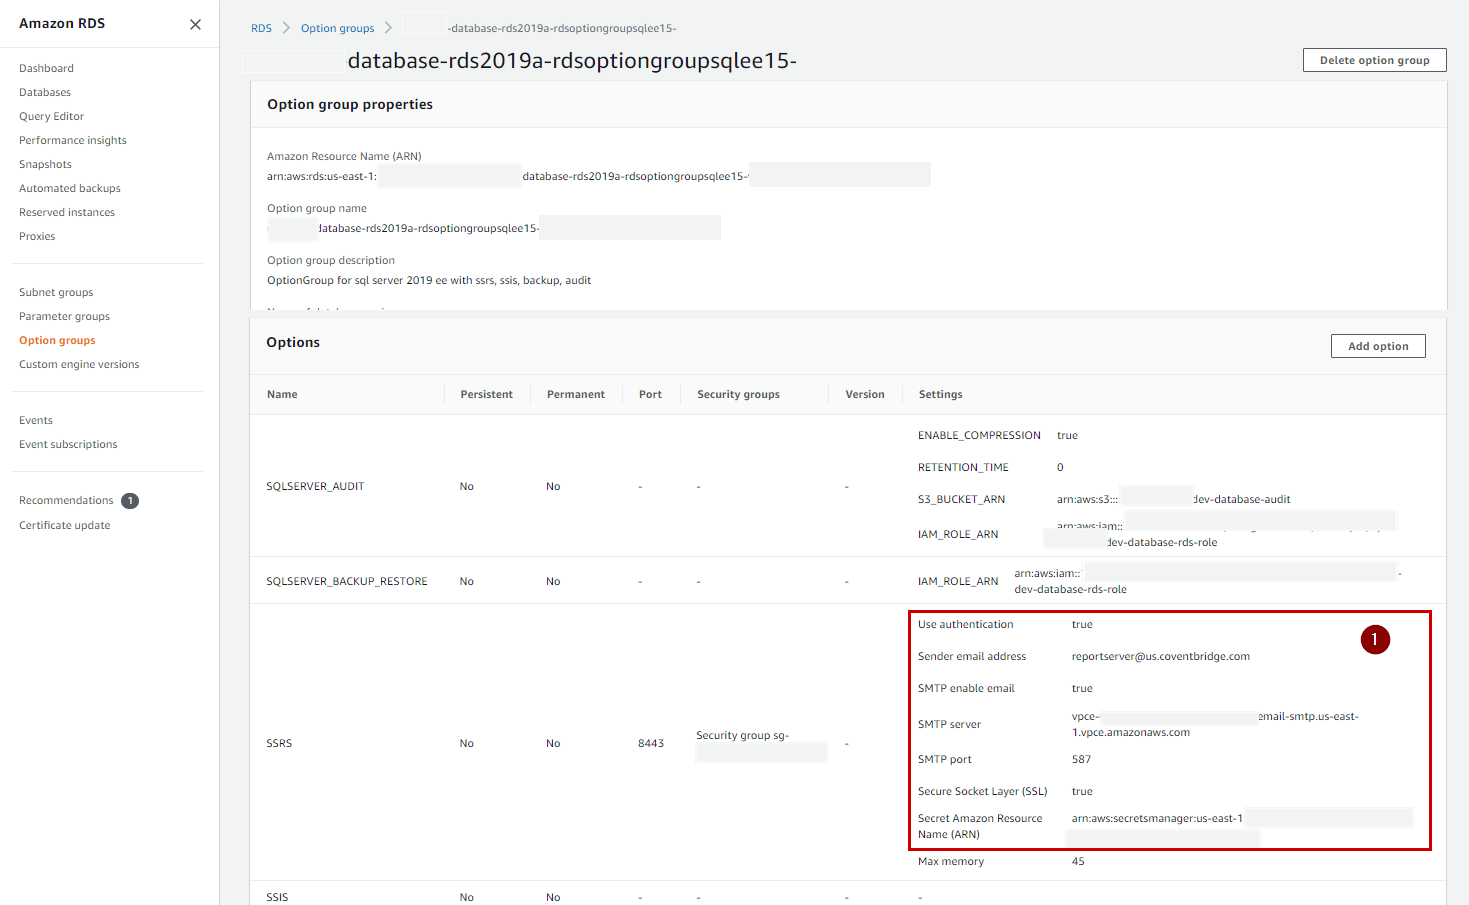1469x905 pixels.
Task: Select Custom engine versions
Action: click(78, 363)
